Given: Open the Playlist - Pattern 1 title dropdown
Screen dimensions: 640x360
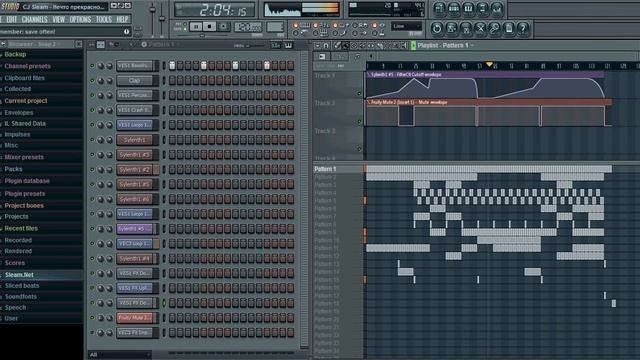Looking at the screenshot, I should pyautogui.click(x=446, y=45).
